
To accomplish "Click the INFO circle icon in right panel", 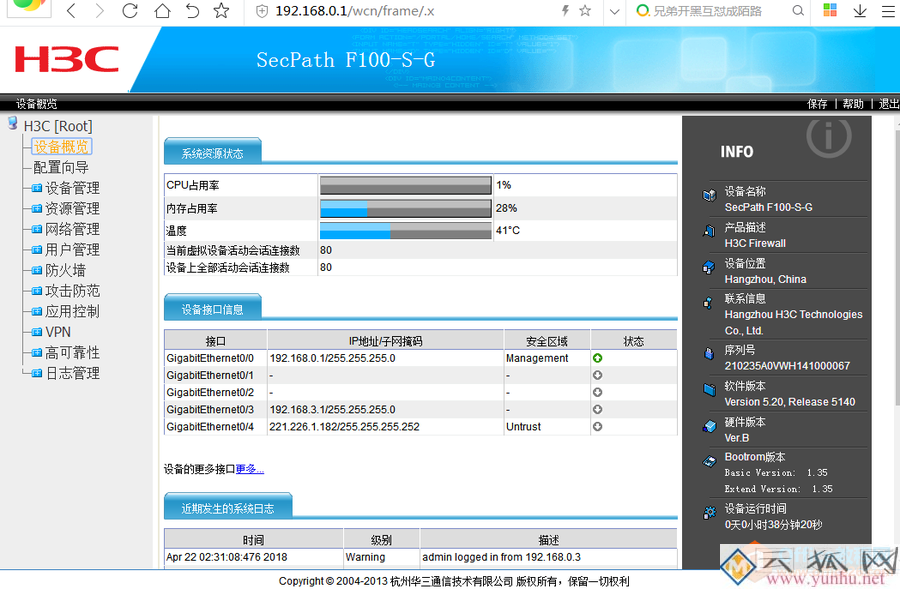I will [x=828, y=140].
